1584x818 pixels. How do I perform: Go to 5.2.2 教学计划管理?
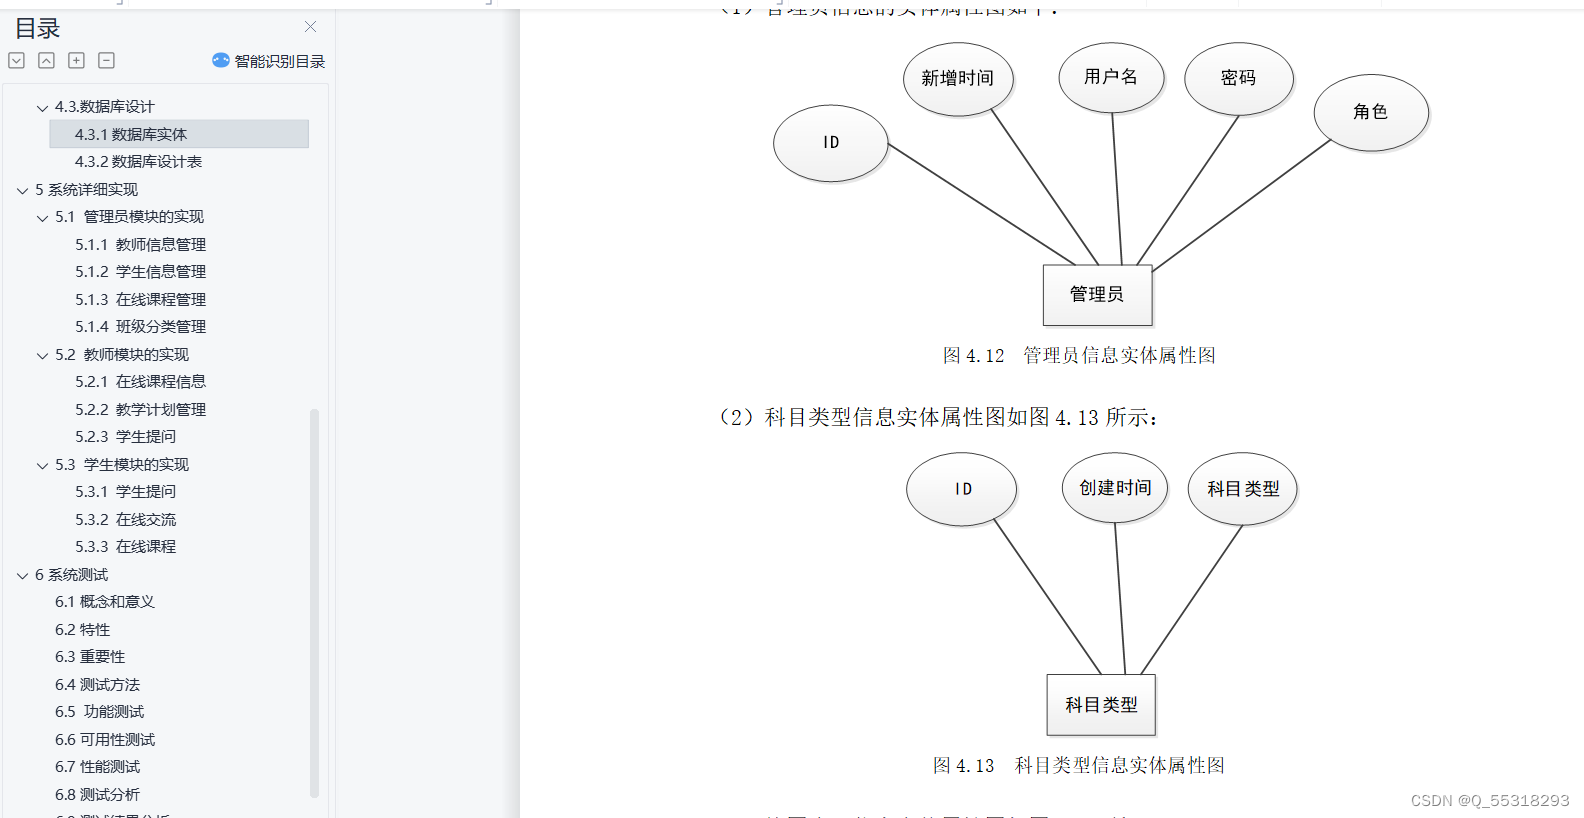(140, 410)
